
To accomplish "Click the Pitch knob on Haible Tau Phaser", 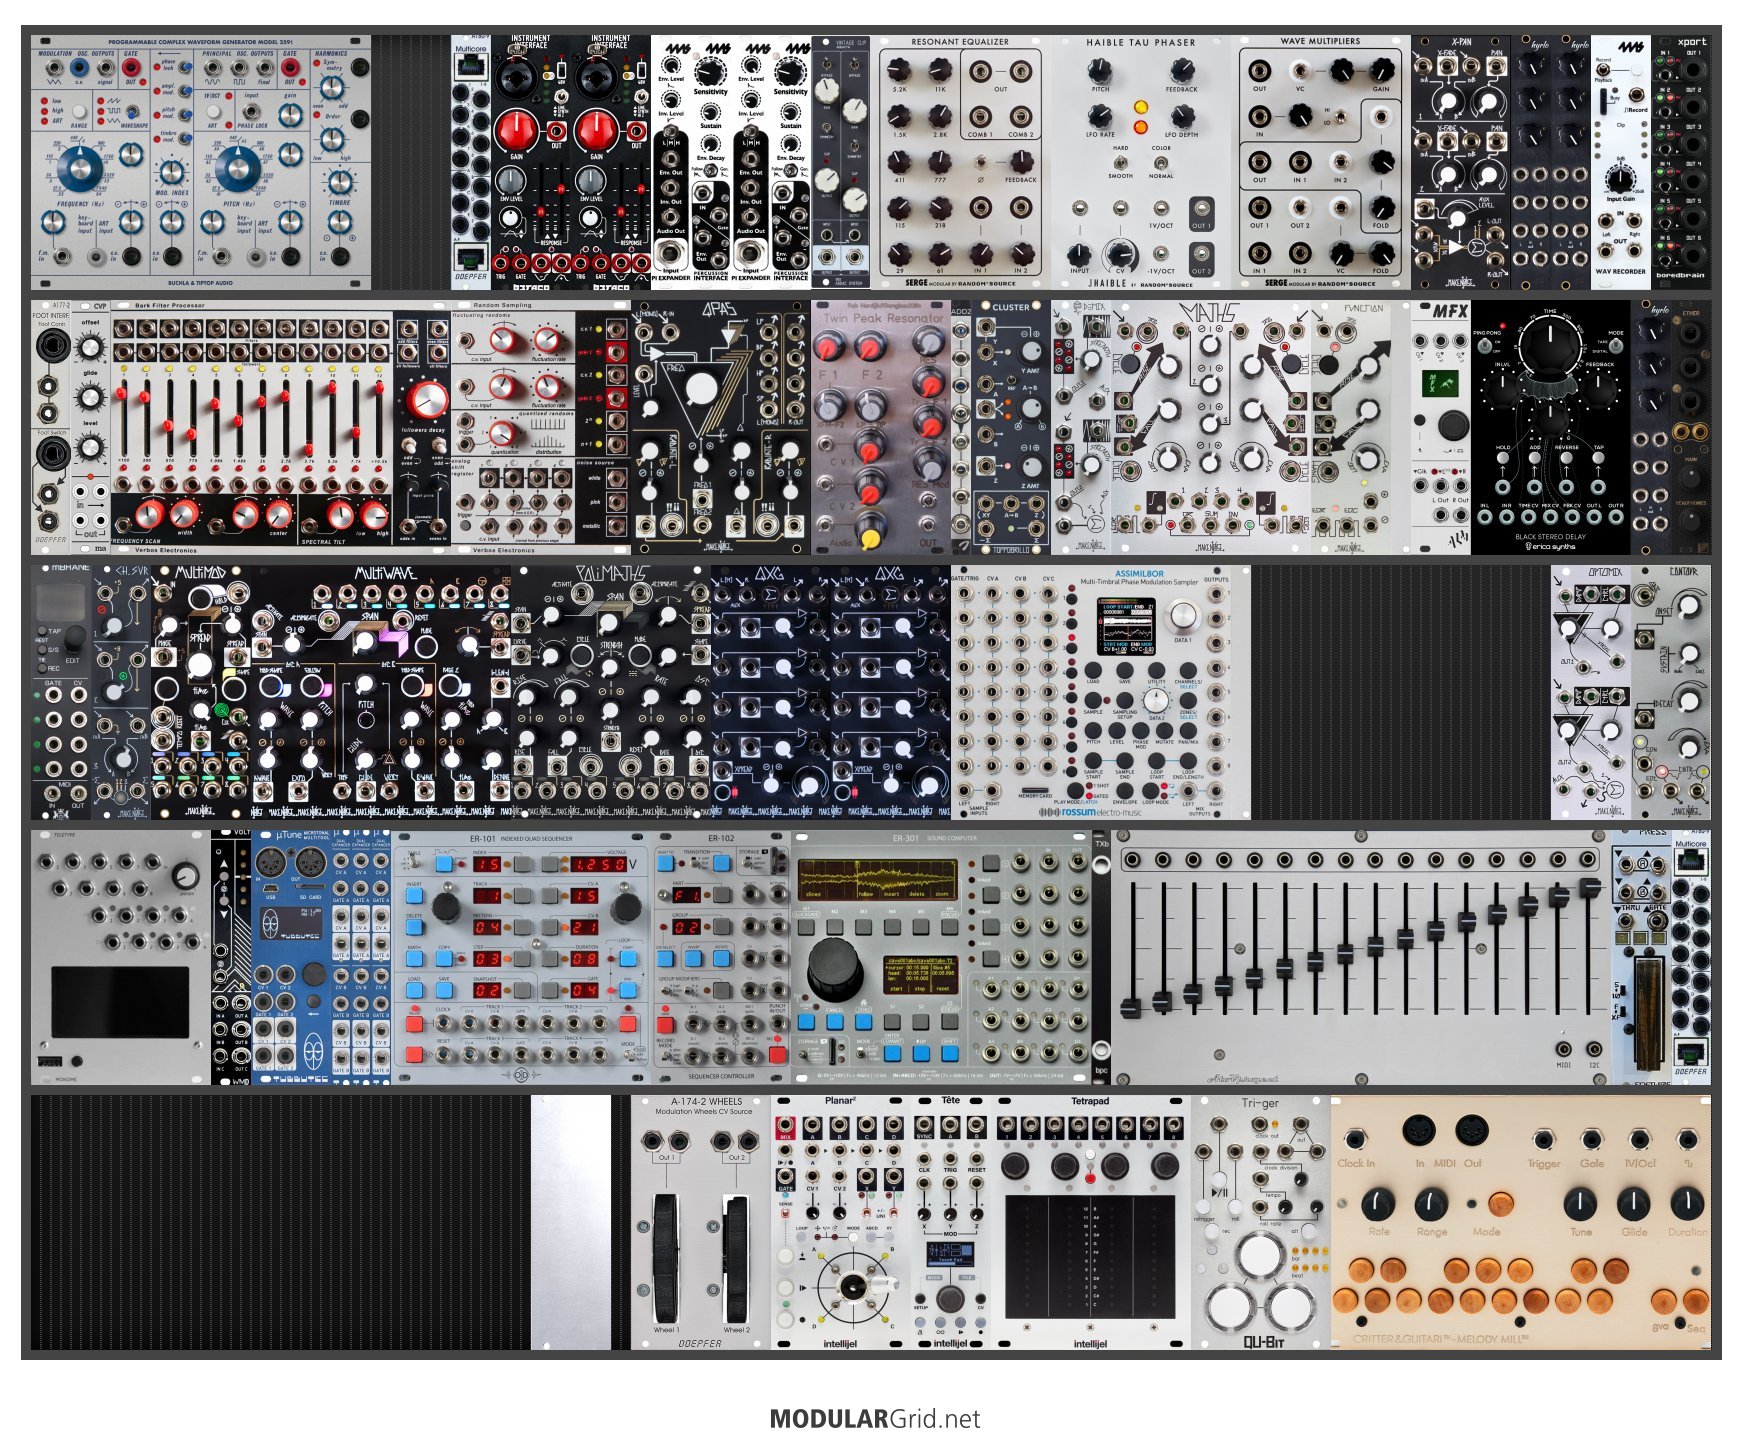I will 1100,70.
